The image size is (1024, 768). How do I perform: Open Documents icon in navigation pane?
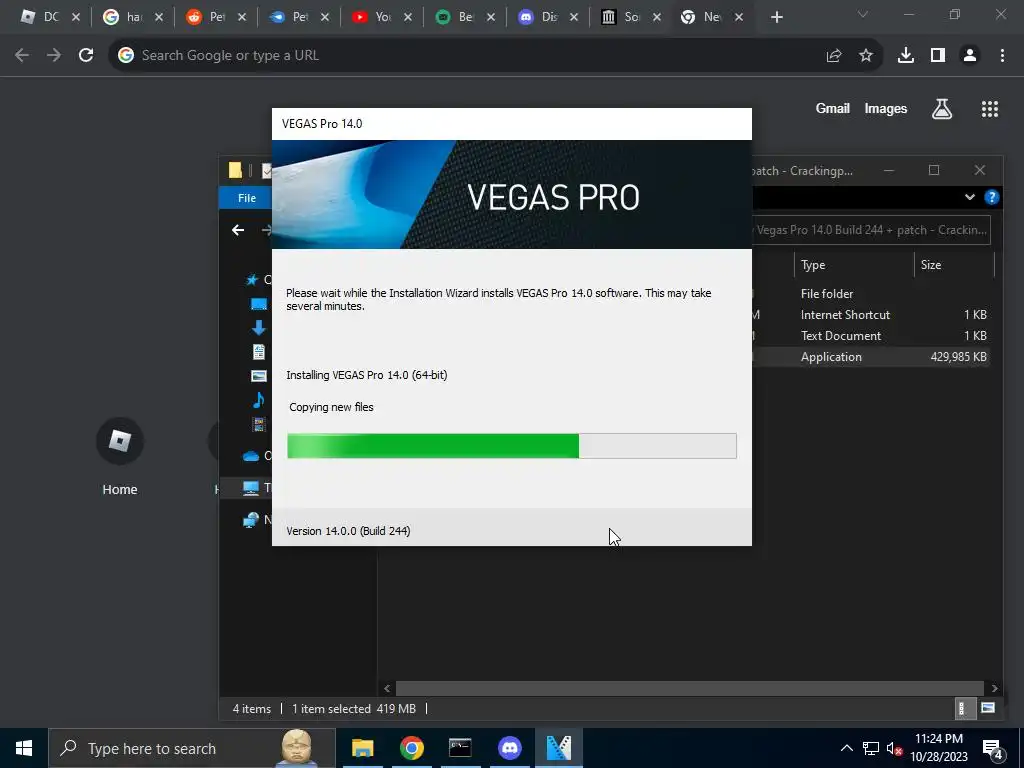[259, 352]
